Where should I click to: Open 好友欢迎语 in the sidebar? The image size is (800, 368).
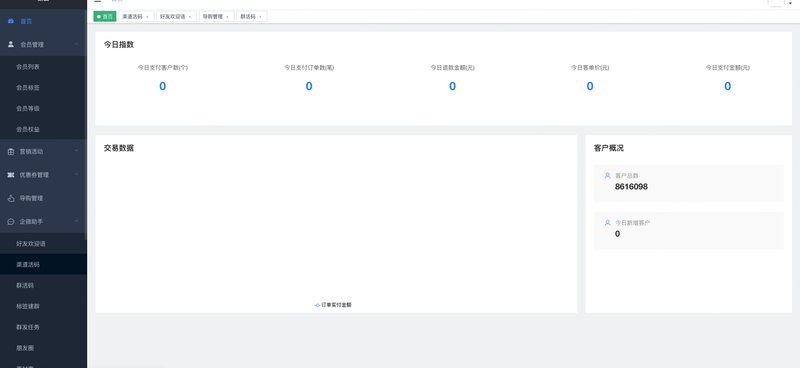tap(43, 244)
